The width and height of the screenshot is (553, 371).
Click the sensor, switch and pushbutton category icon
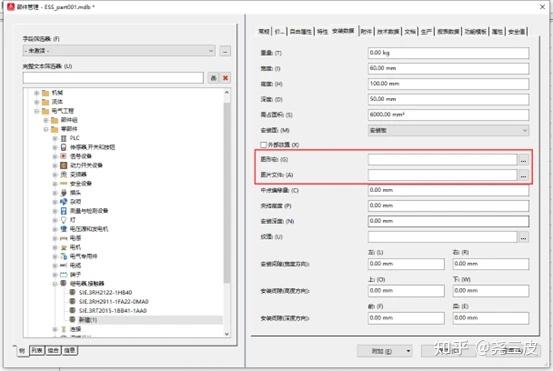tap(63, 147)
